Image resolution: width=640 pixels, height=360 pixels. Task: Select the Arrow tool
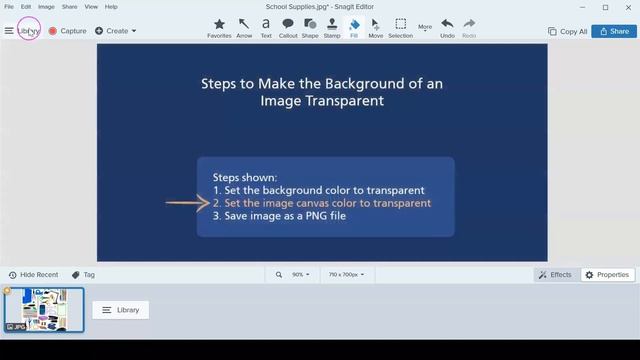tap(244, 29)
